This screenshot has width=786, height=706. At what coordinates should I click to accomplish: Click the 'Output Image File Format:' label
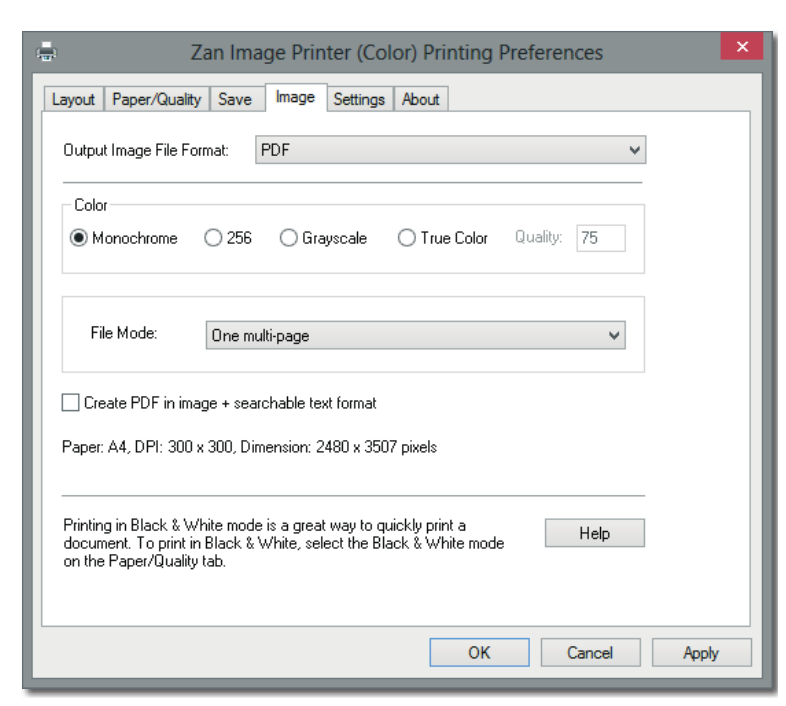[x=146, y=150]
